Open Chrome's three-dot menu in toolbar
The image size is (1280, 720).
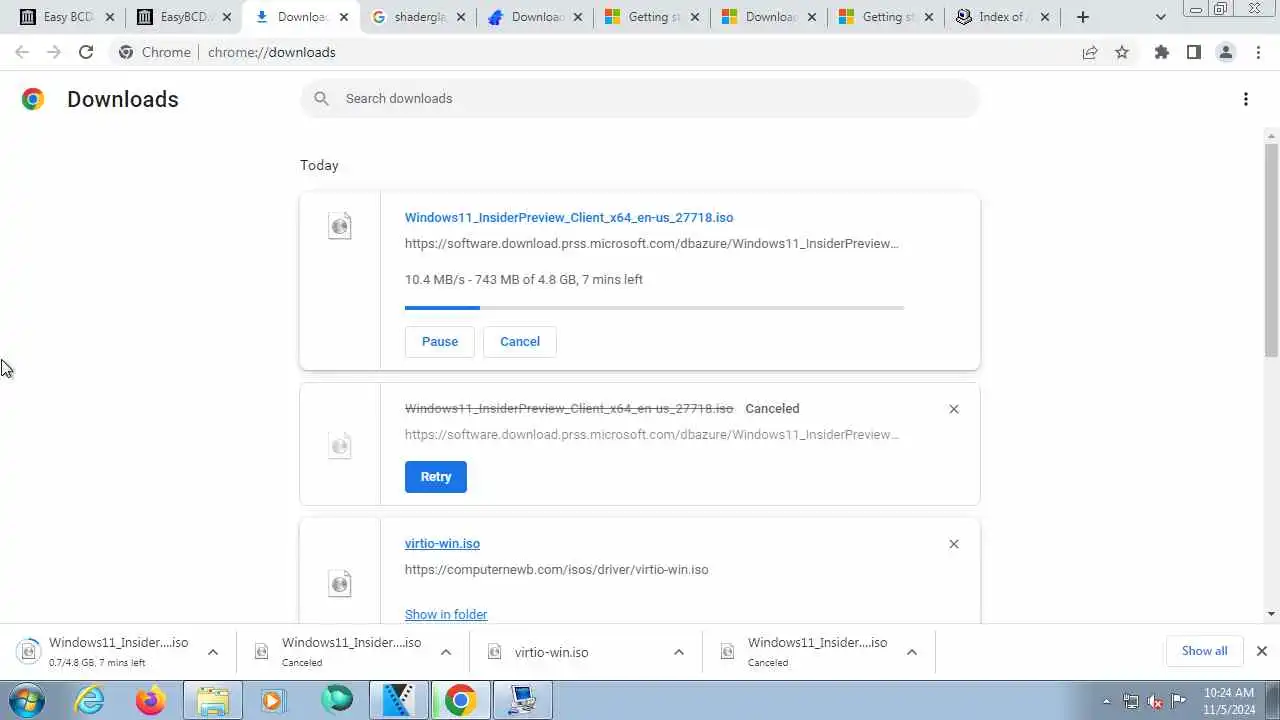coord(1258,52)
